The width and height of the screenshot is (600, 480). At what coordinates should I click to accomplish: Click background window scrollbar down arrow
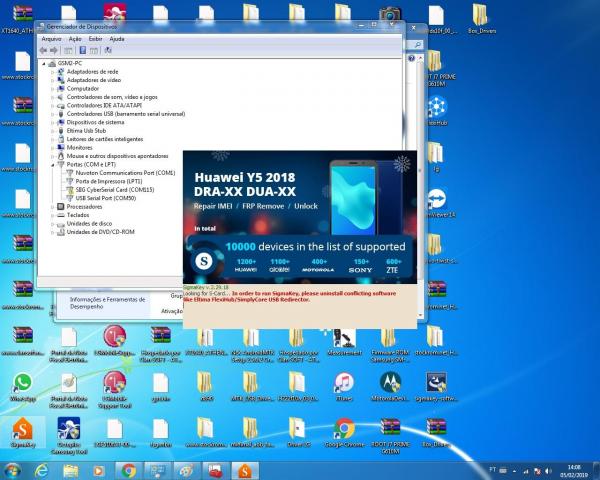(x=421, y=315)
